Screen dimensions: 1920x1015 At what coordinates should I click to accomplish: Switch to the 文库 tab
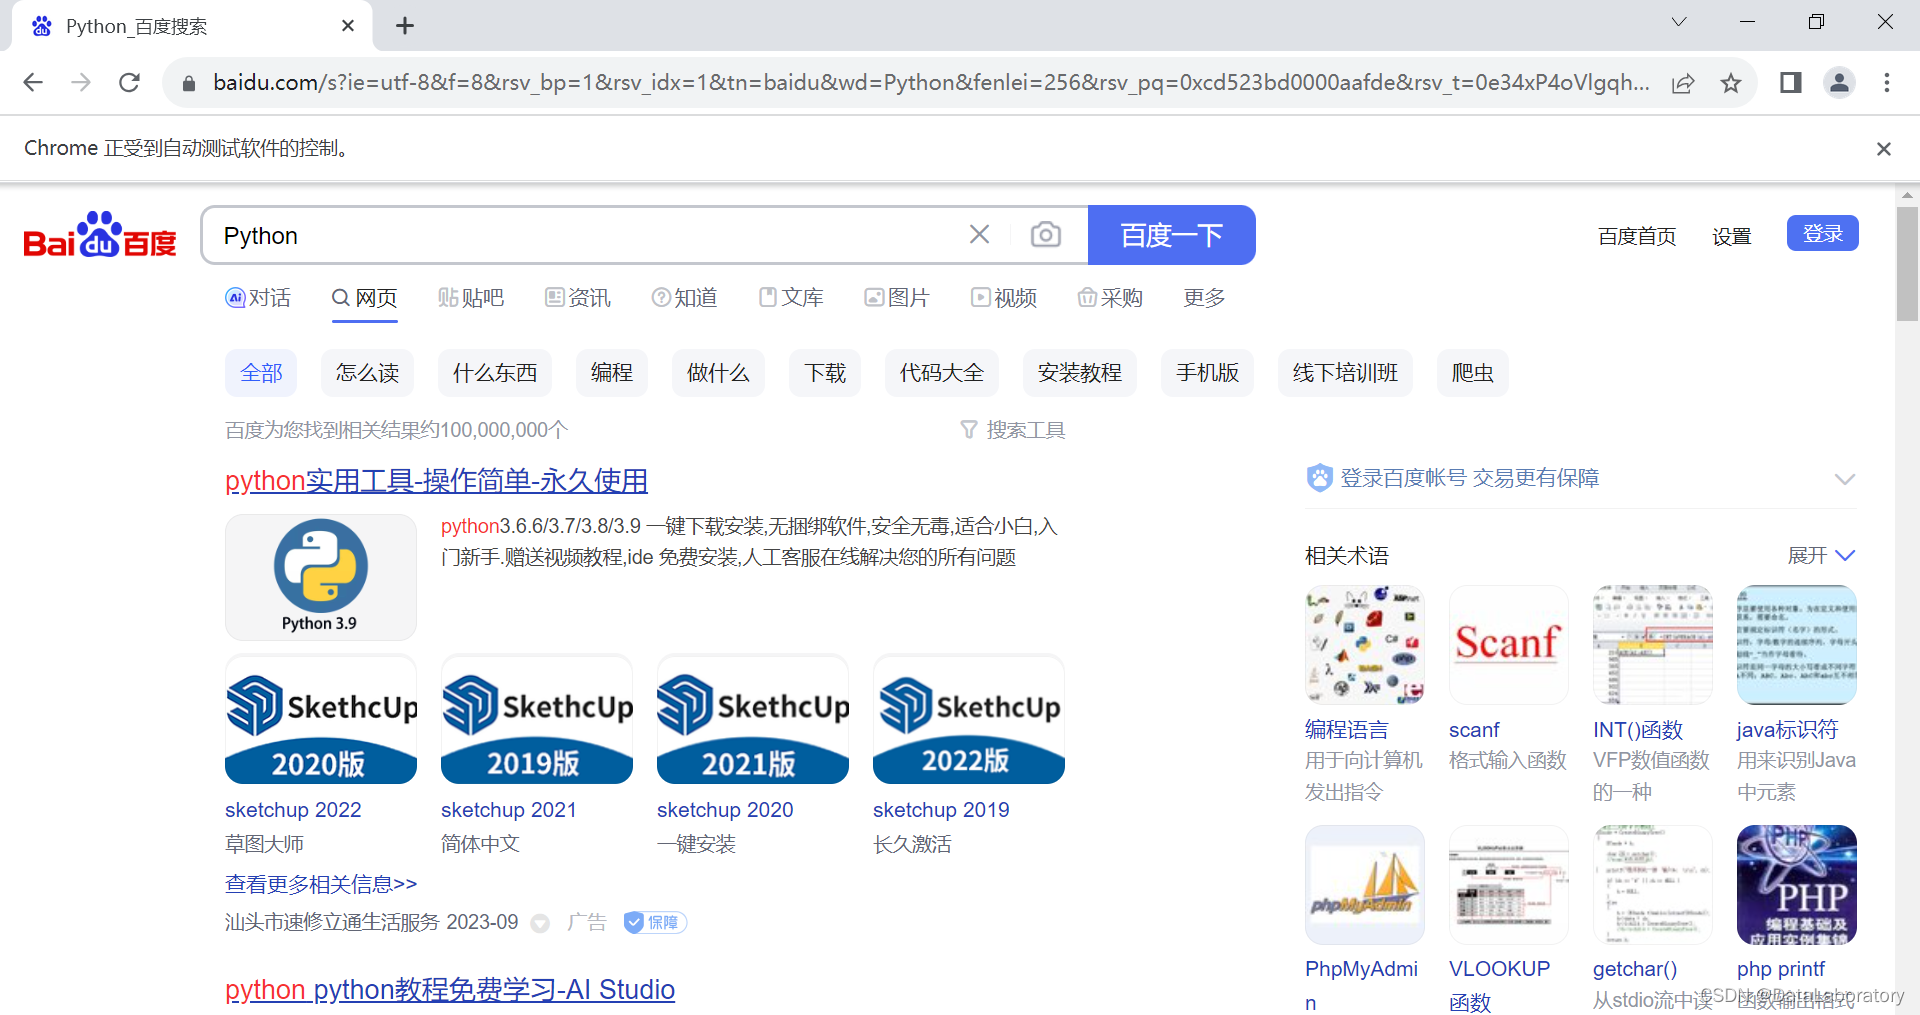click(x=791, y=298)
